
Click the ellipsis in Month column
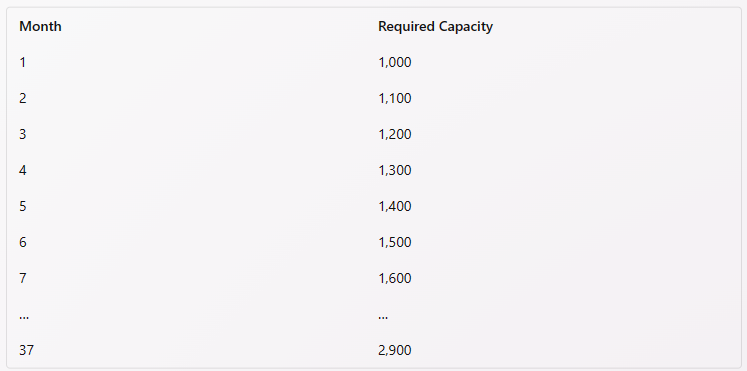click(24, 317)
